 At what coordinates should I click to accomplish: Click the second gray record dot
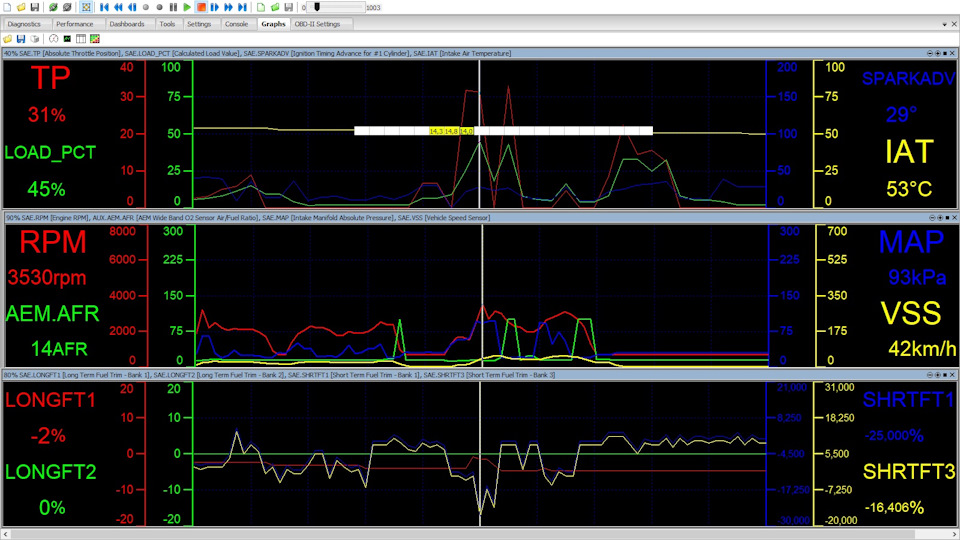click(x=159, y=7)
